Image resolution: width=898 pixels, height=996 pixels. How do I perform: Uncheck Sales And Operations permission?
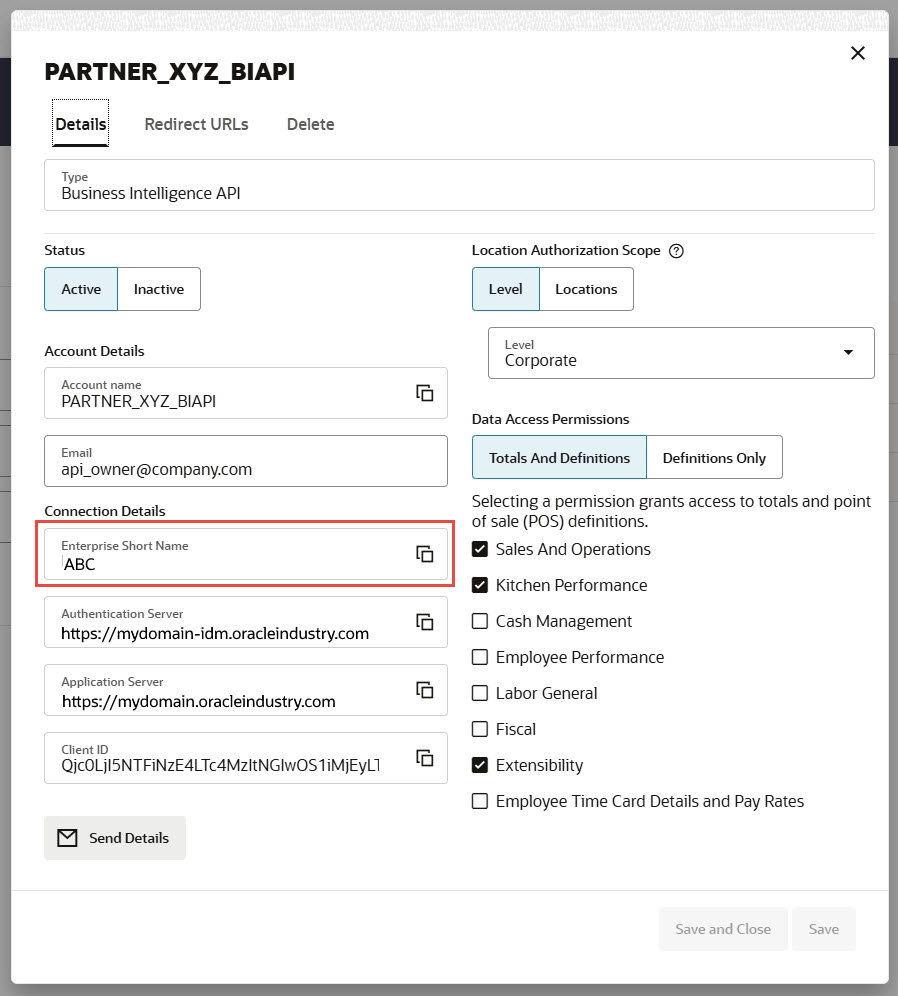480,549
